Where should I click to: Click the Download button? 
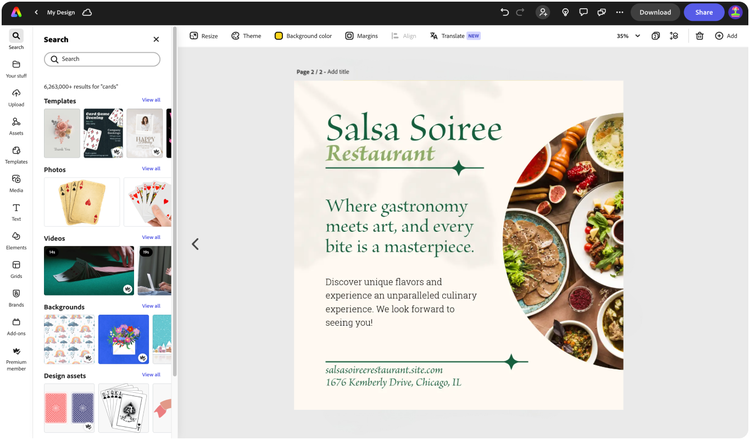click(655, 12)
